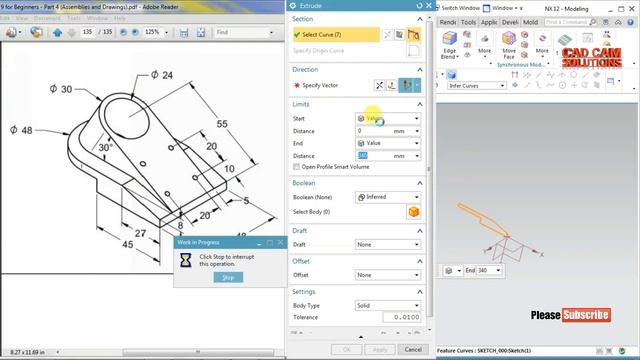
Task: Click the on-screen End value input box
Action: (486, 271)
